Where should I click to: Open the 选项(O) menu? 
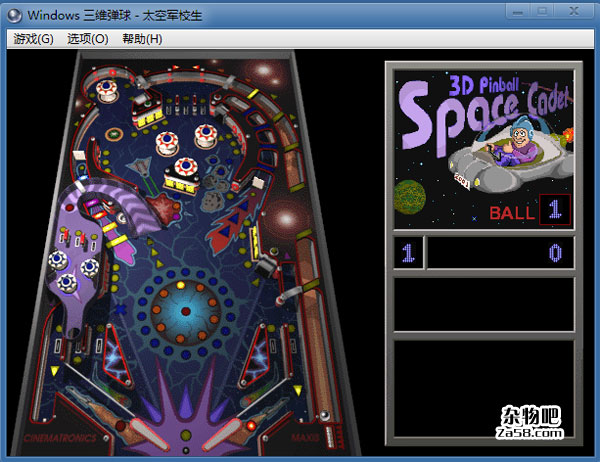coord(88,39)
